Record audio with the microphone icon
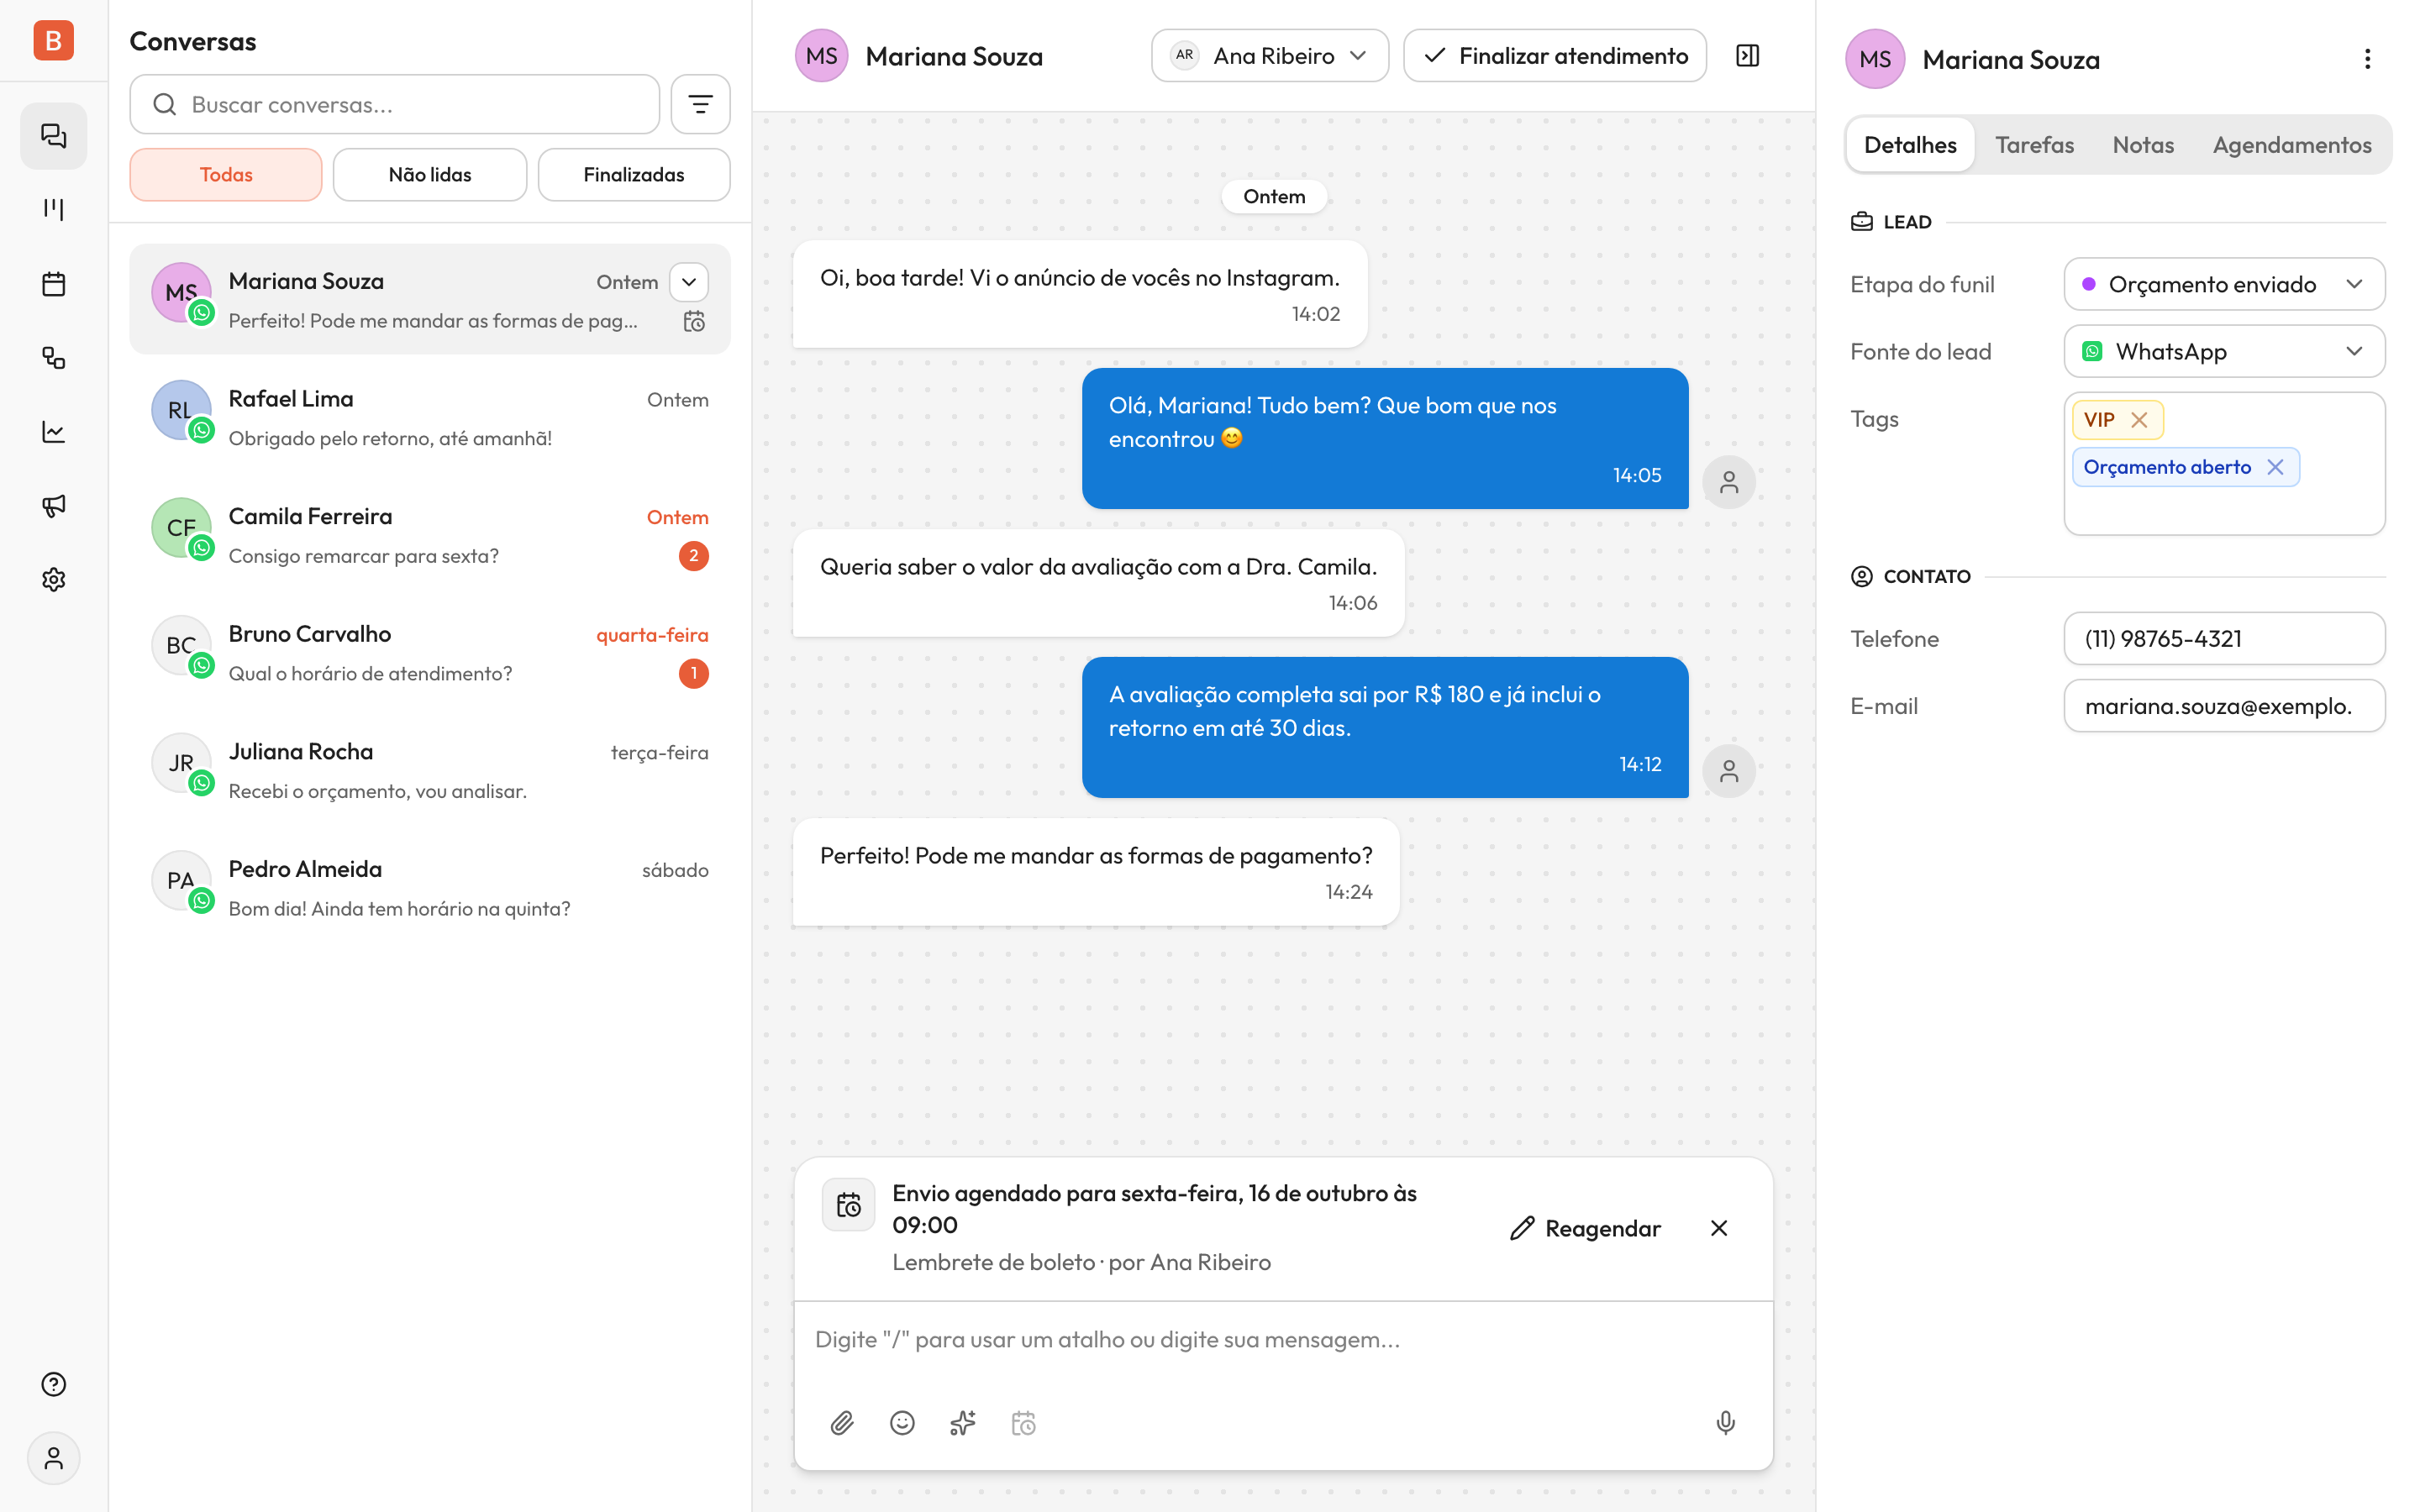This screenshot has height=1512, width=2420. [x=1725, y=1422]
